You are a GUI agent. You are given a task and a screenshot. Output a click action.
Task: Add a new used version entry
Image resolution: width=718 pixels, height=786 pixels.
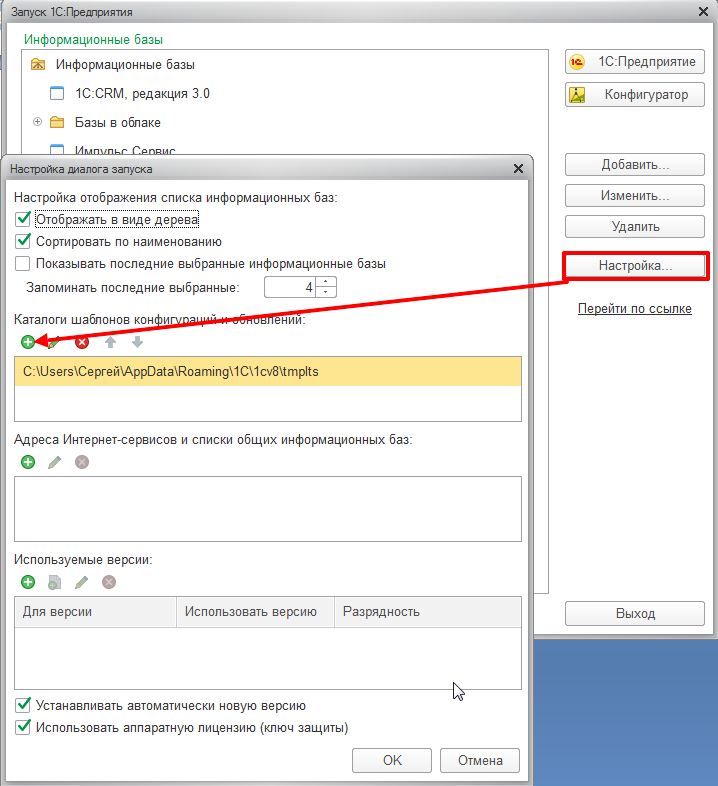(27, 582)
